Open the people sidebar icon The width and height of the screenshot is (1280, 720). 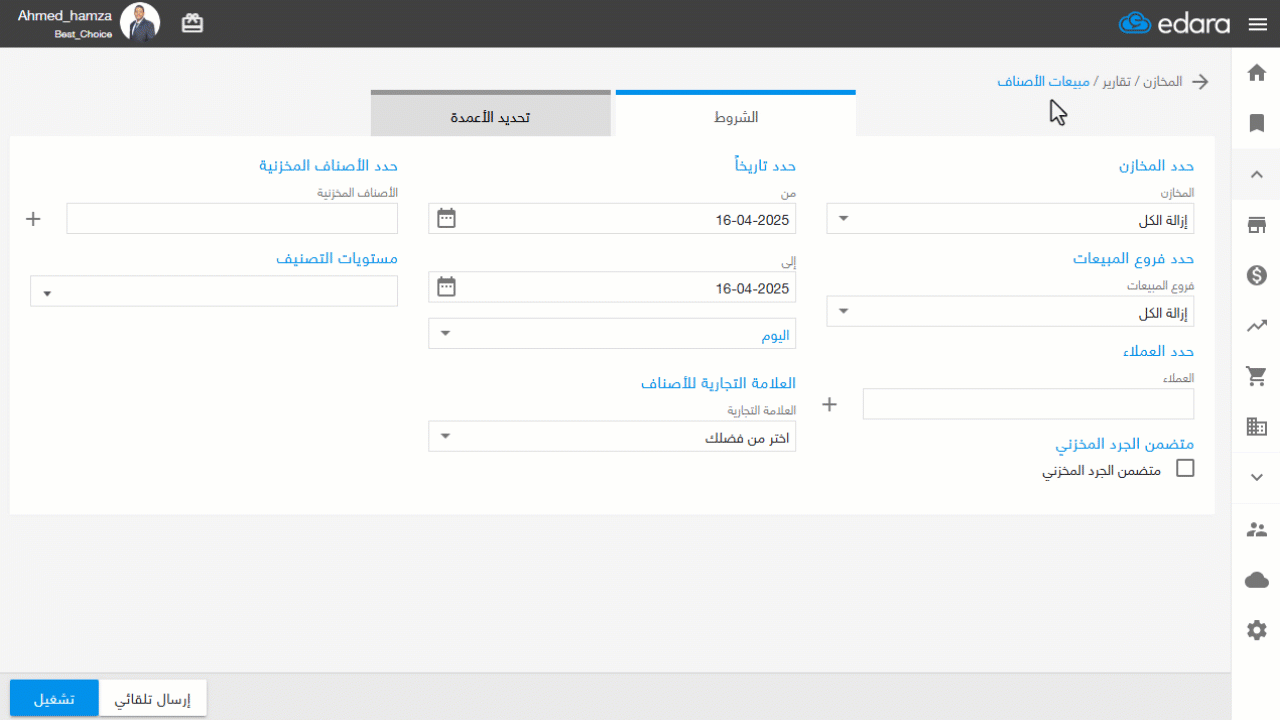[1257, 529]
